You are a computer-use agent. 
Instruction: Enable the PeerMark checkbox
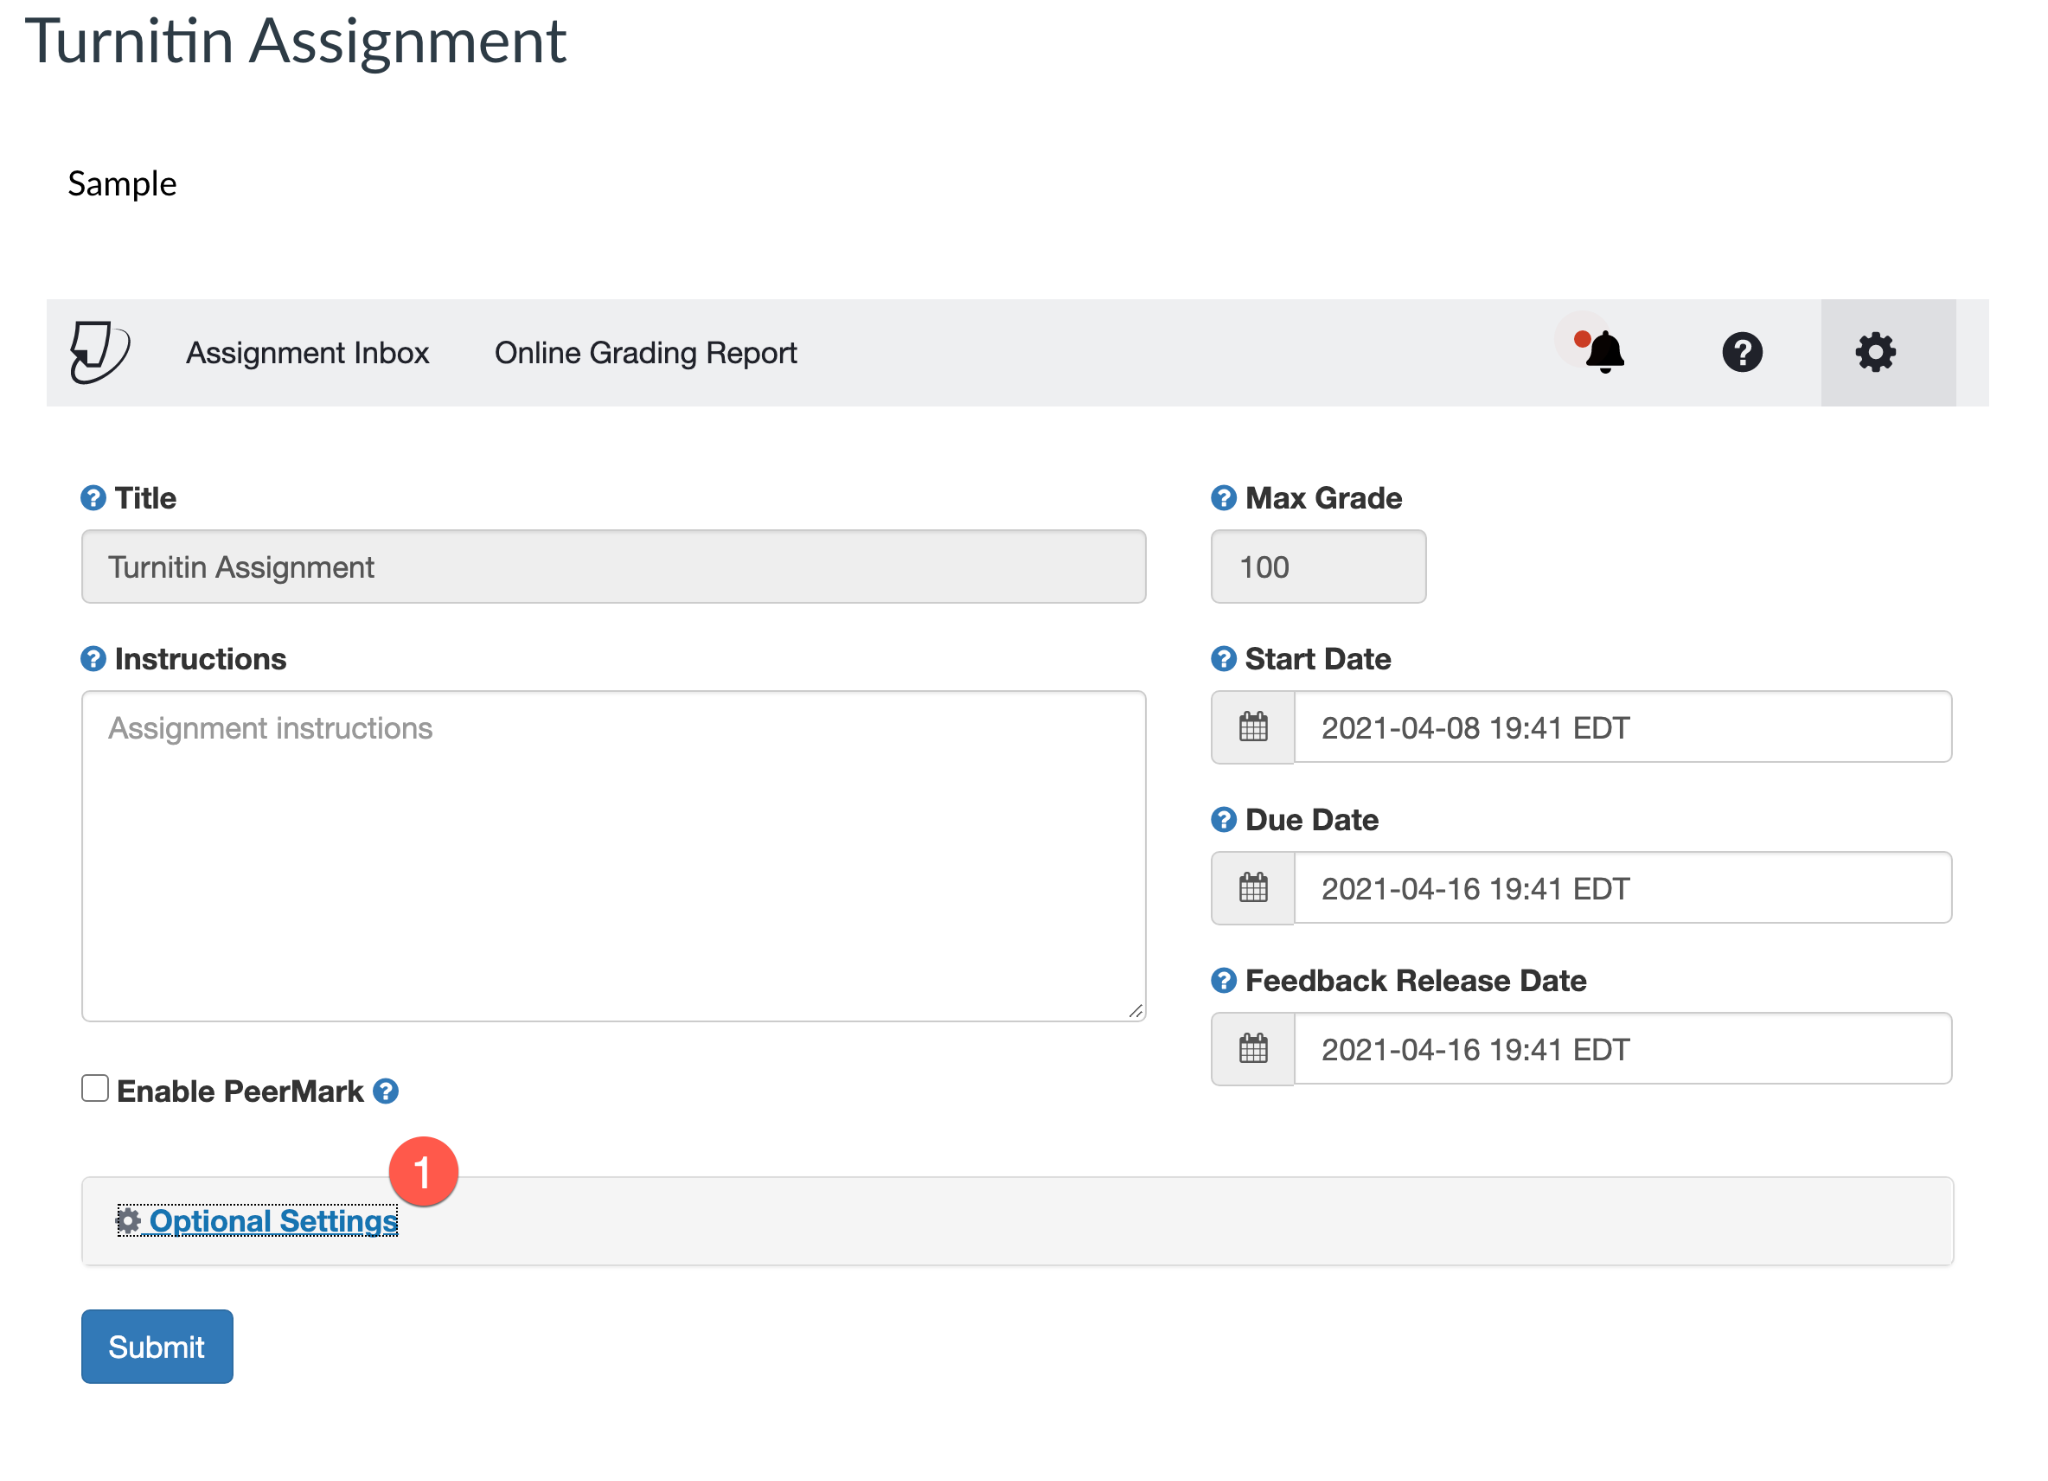click(x=95, y=1088)
